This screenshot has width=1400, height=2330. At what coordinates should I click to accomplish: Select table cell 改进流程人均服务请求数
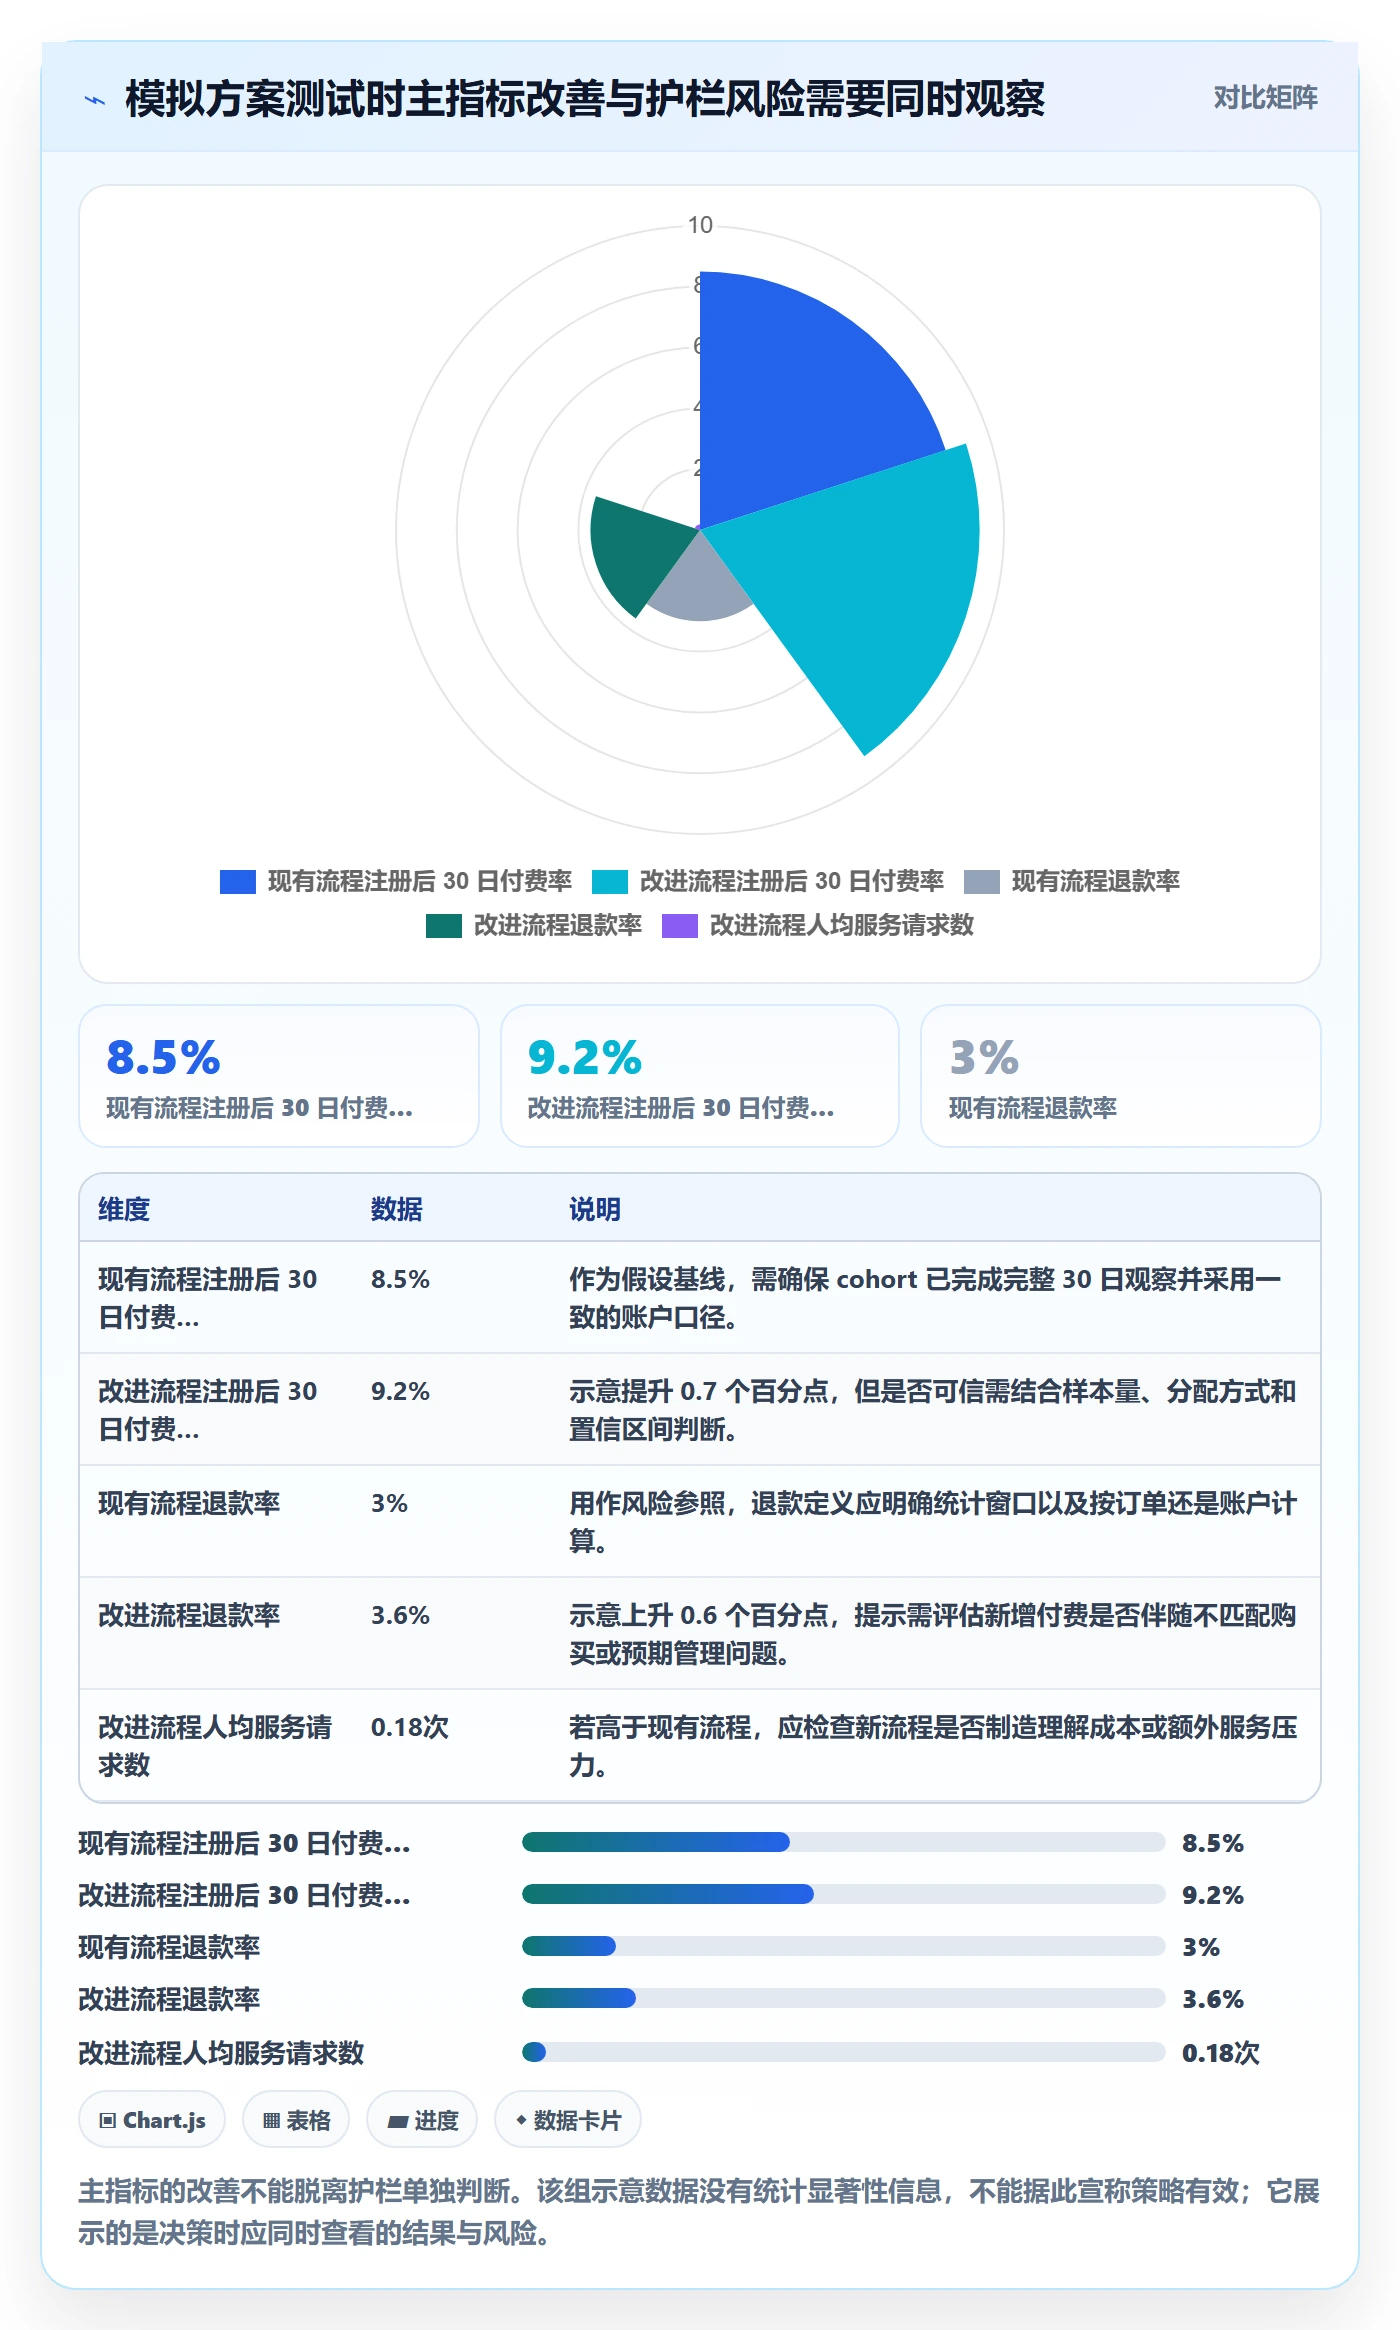(215, 1746)
